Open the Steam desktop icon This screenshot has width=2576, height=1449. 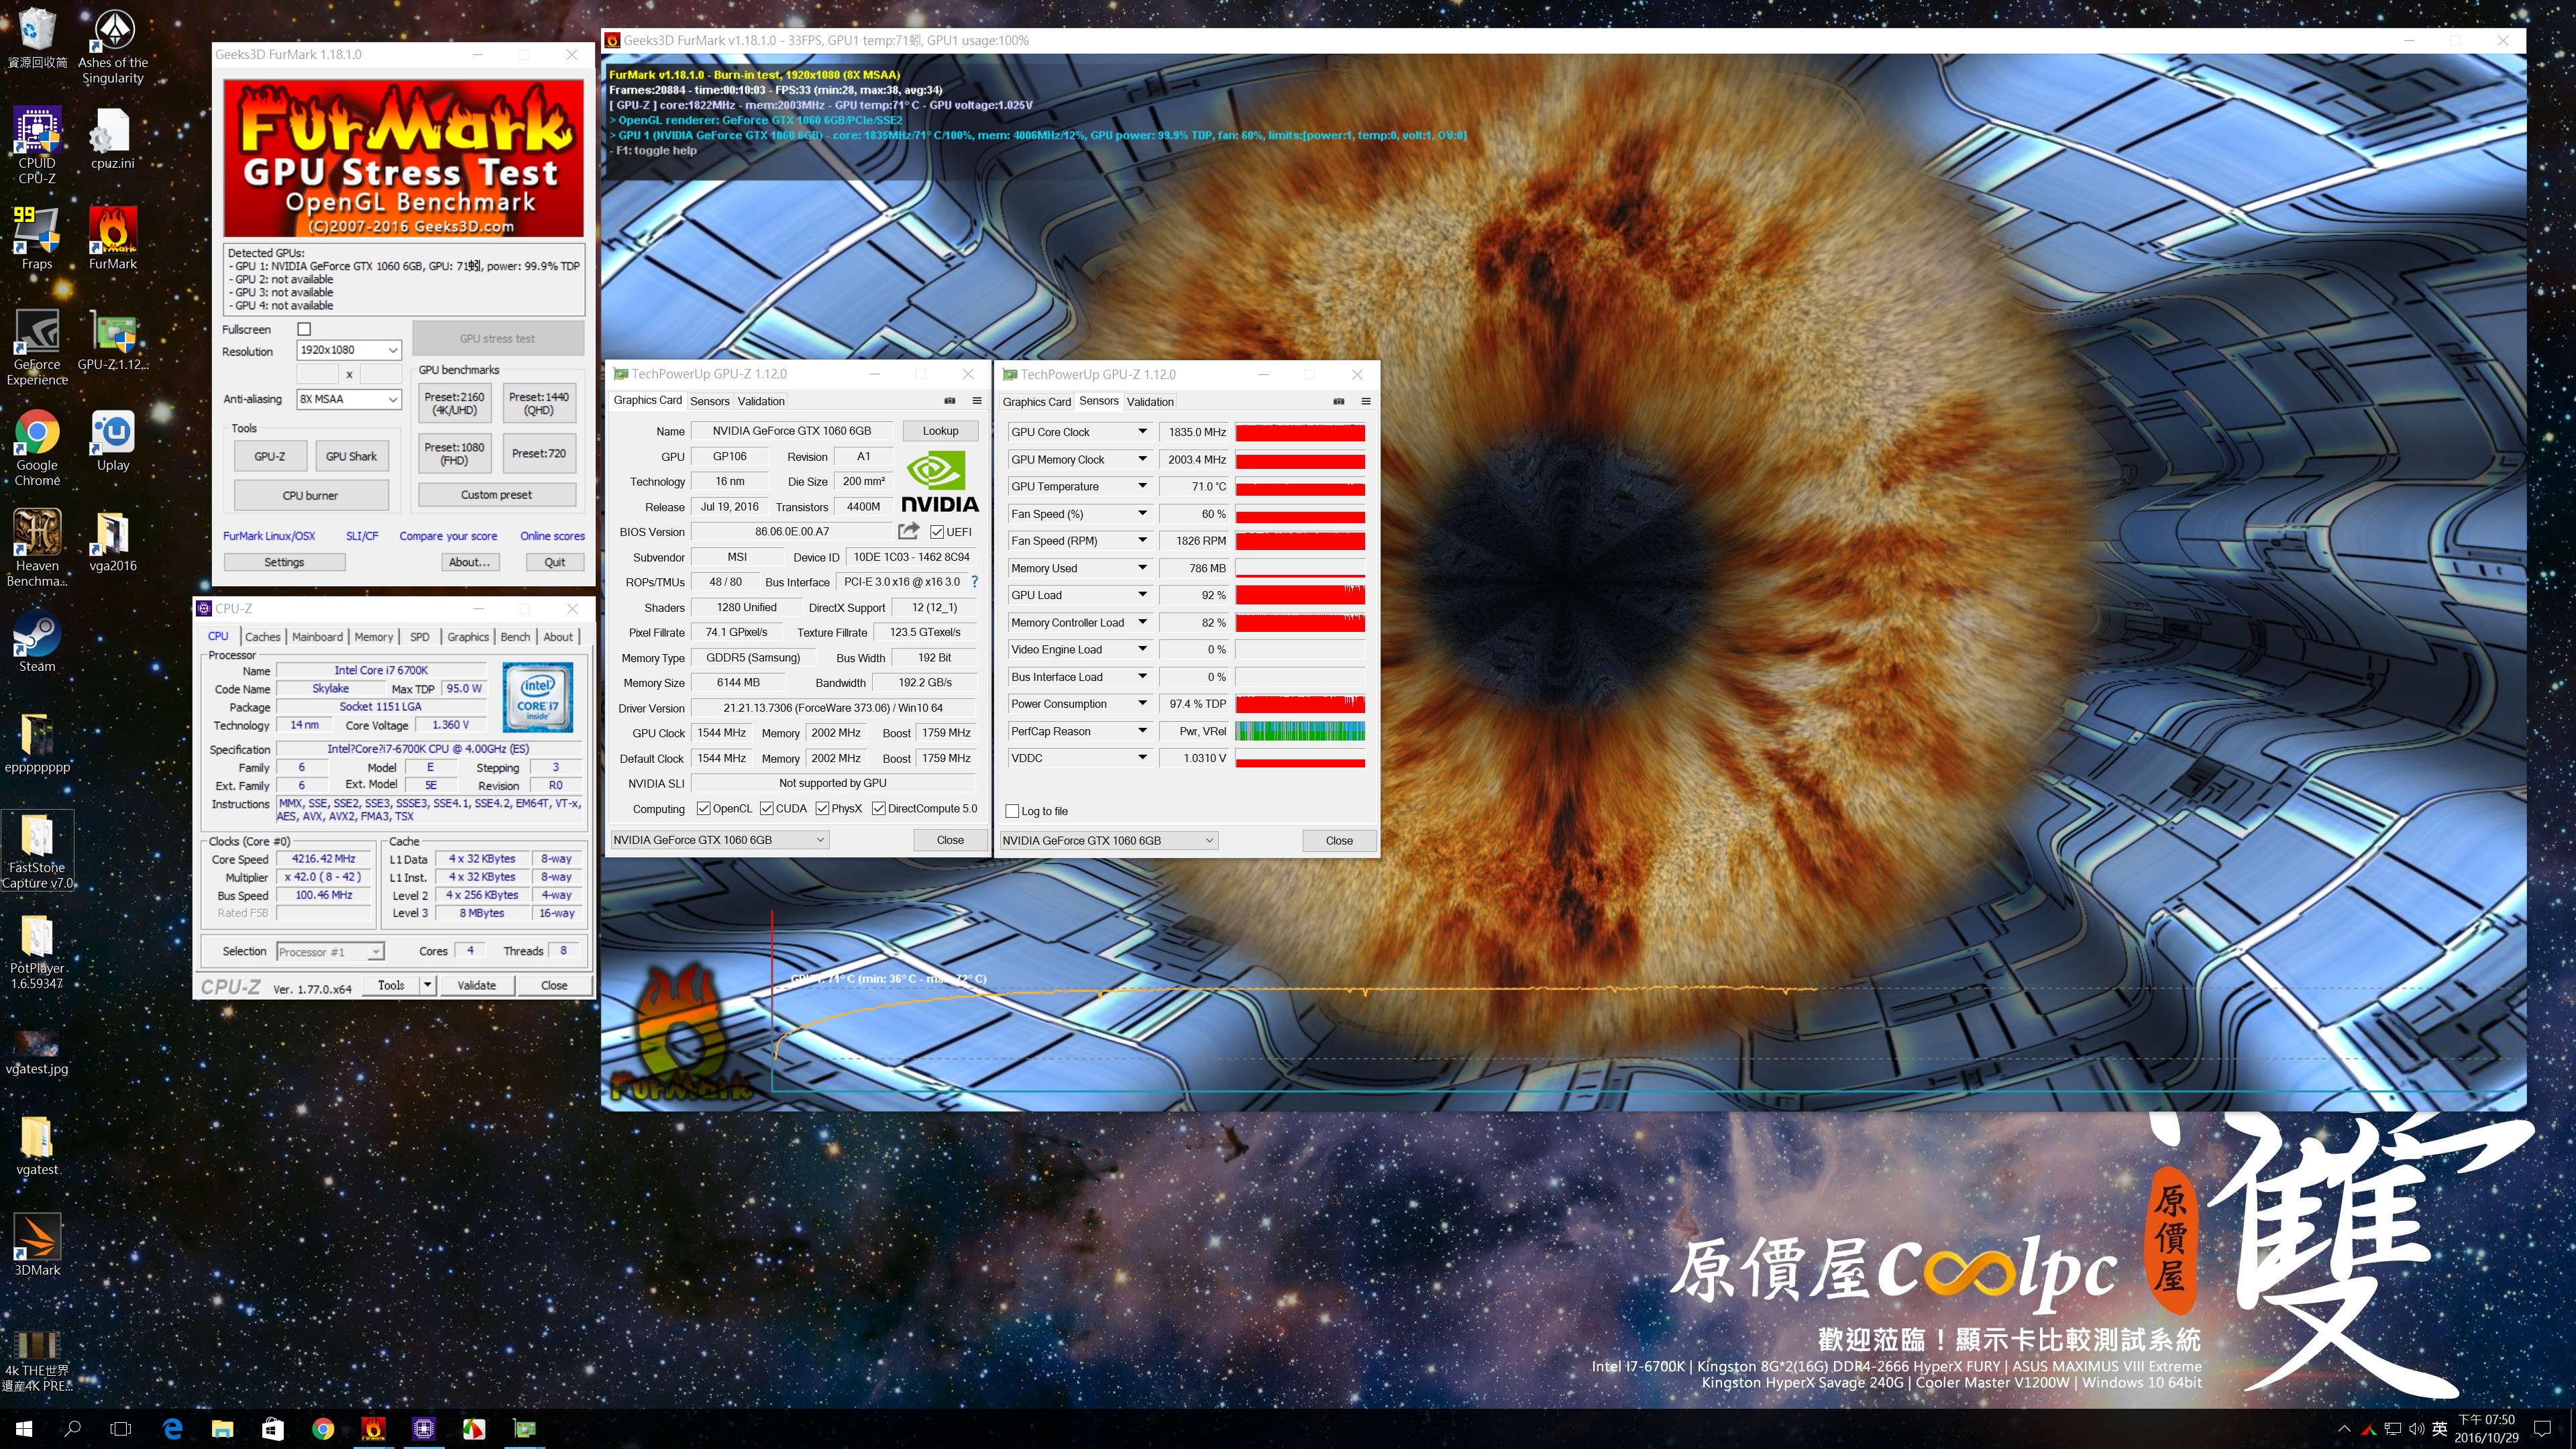pyautogui.click(x=37, y=641)
